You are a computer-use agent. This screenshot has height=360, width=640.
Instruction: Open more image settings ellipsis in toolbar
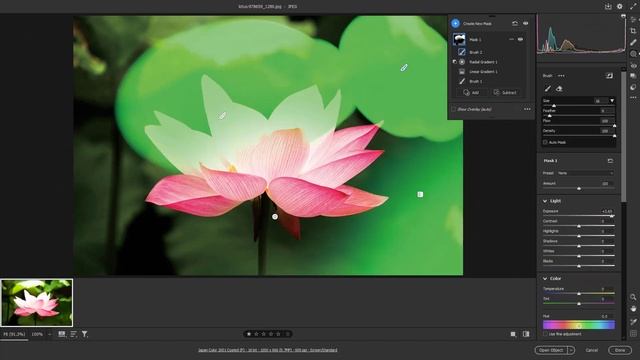coord(633,98)
